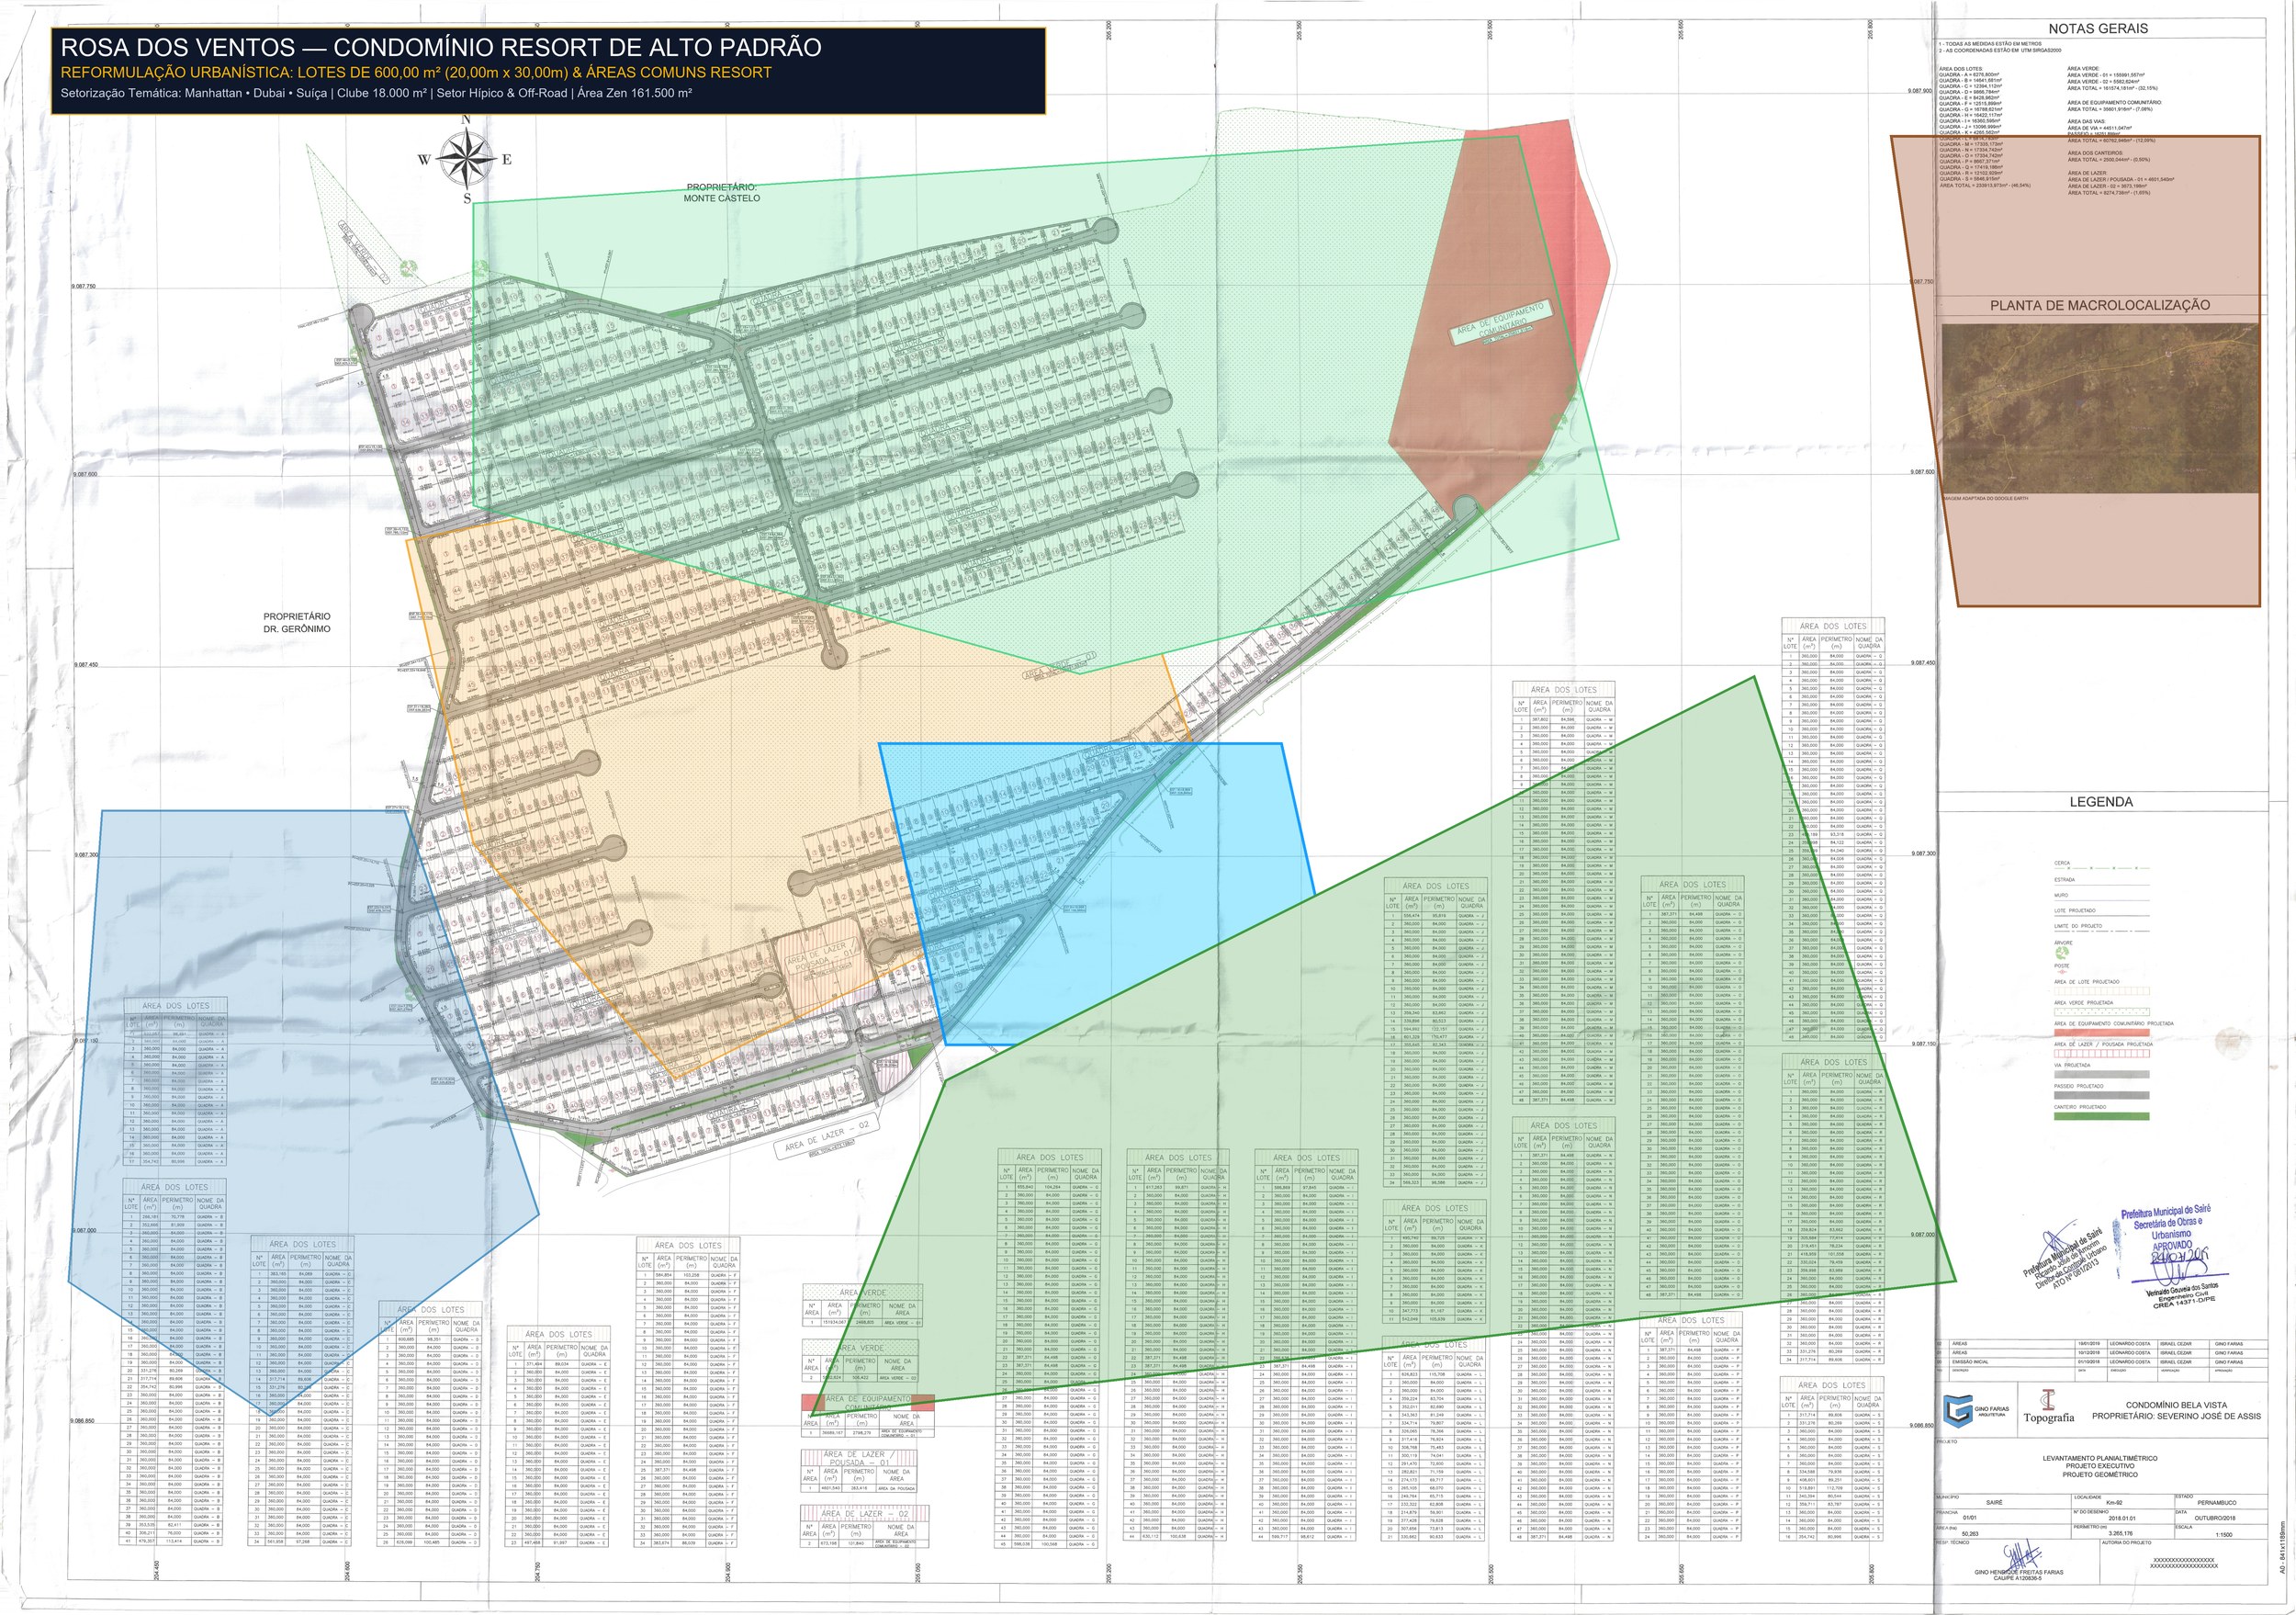Click the Gino Henrique Freitas Farias signature

point(2023,1554)
